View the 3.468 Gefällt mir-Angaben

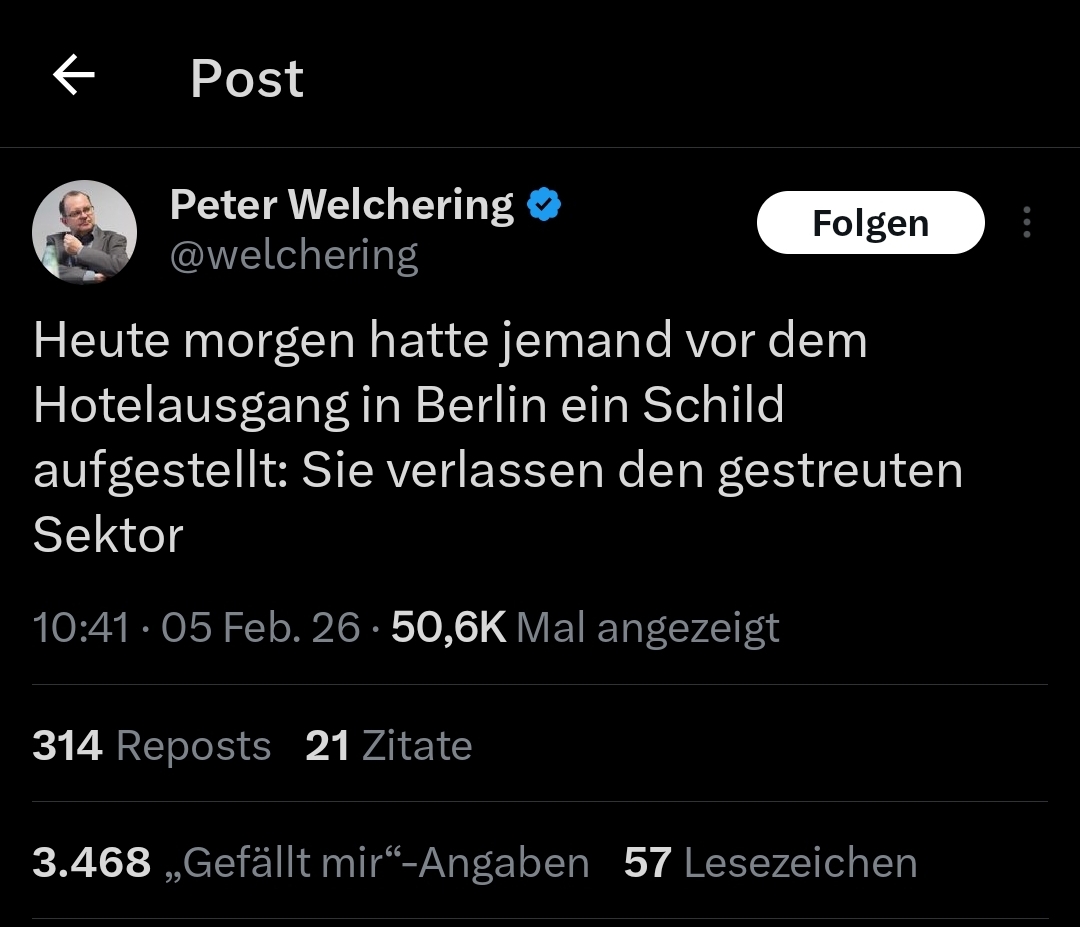pyautogui.click(x=310, y=863)
